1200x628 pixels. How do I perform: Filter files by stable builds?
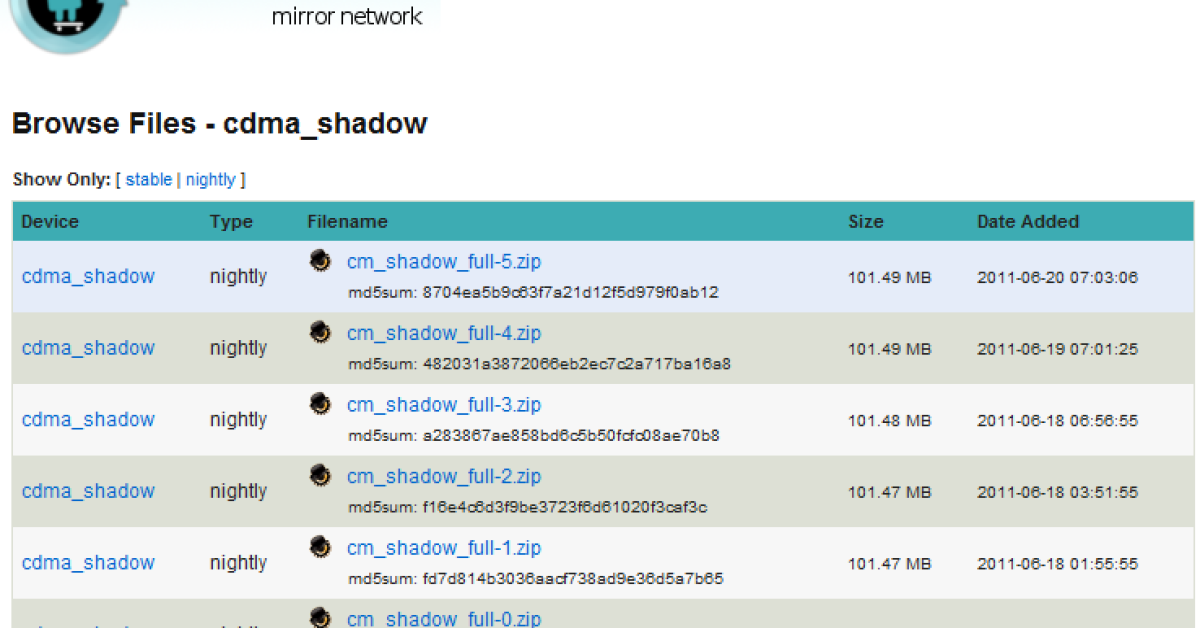click(x=149, y=180)
